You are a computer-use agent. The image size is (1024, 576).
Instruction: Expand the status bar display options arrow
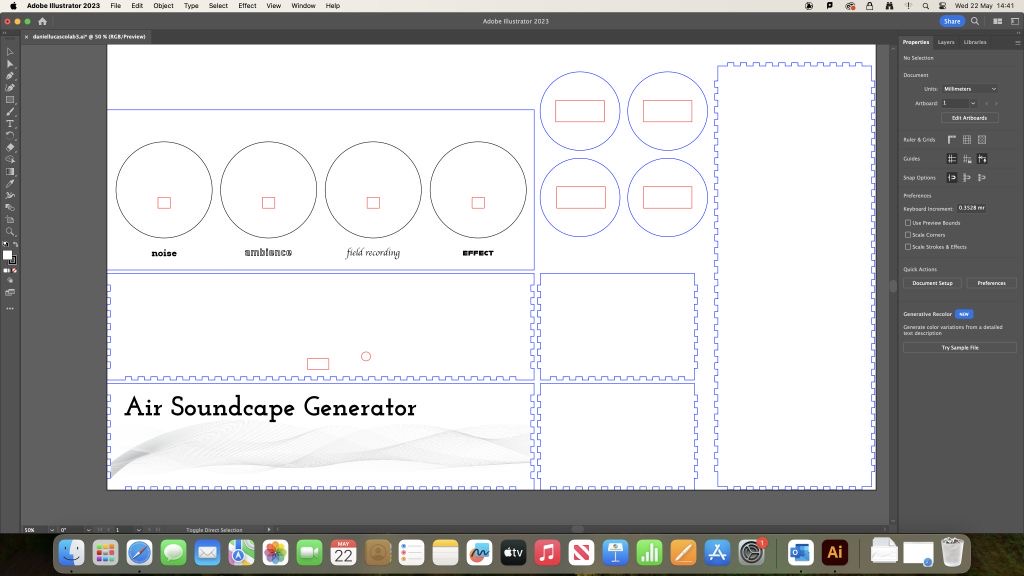(x=268, y=530)
